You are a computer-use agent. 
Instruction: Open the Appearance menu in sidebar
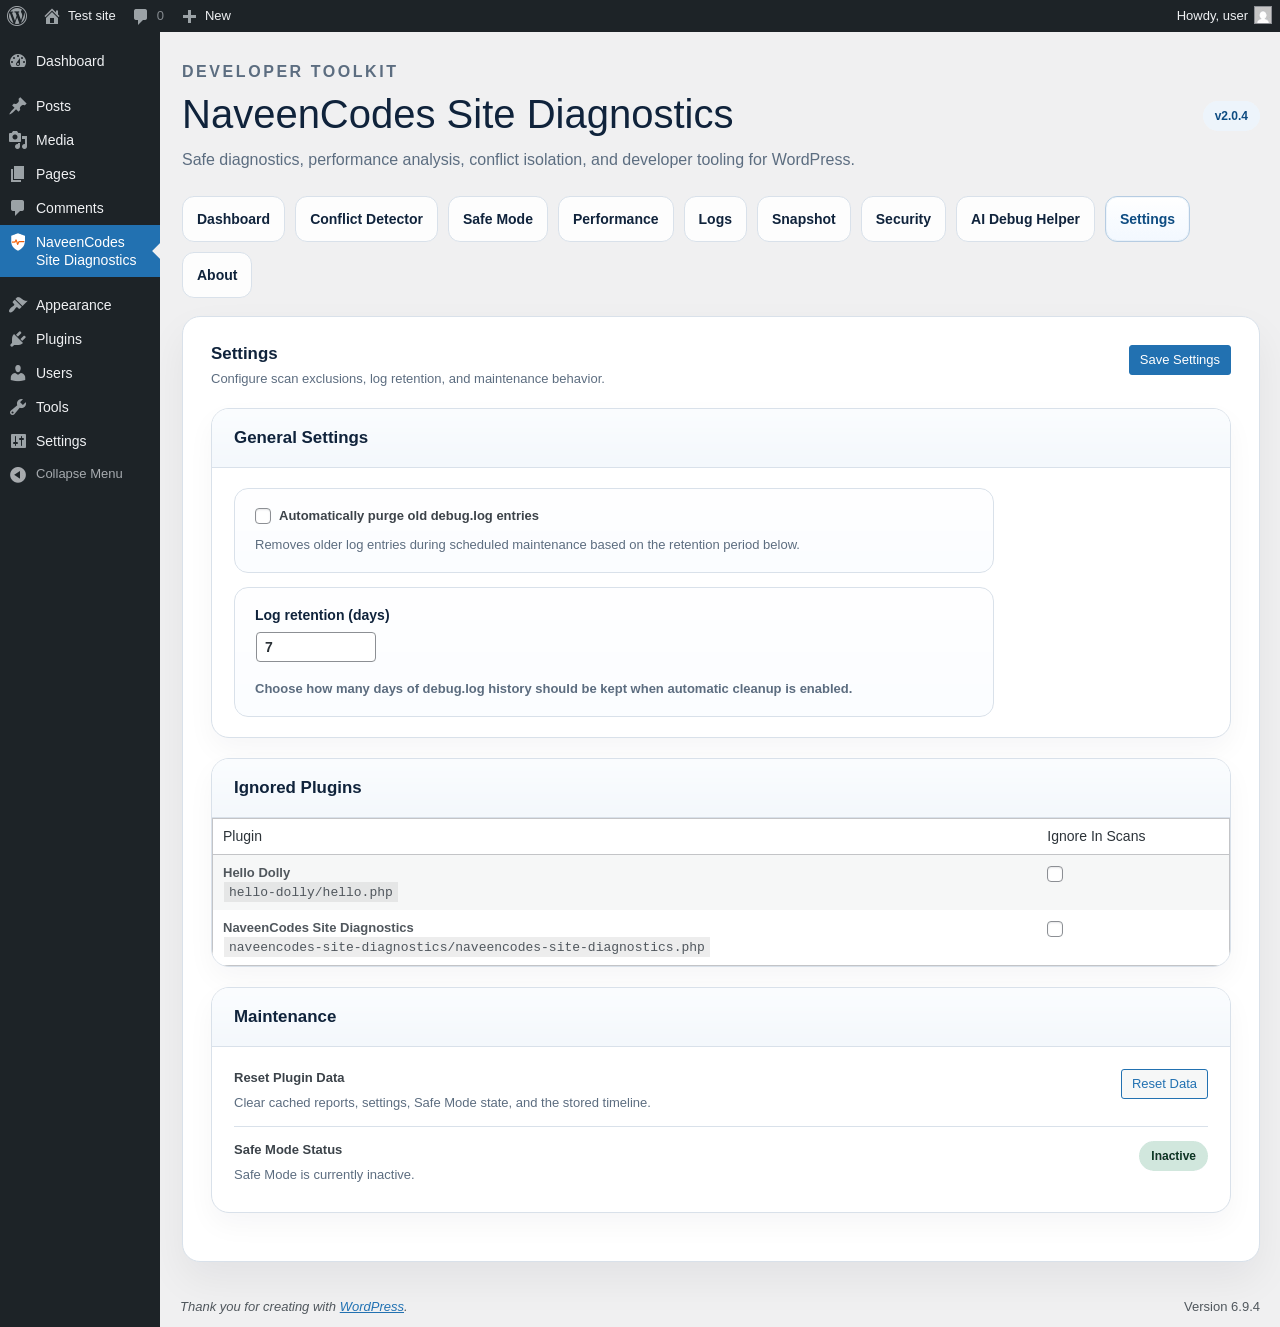(73, 305)
